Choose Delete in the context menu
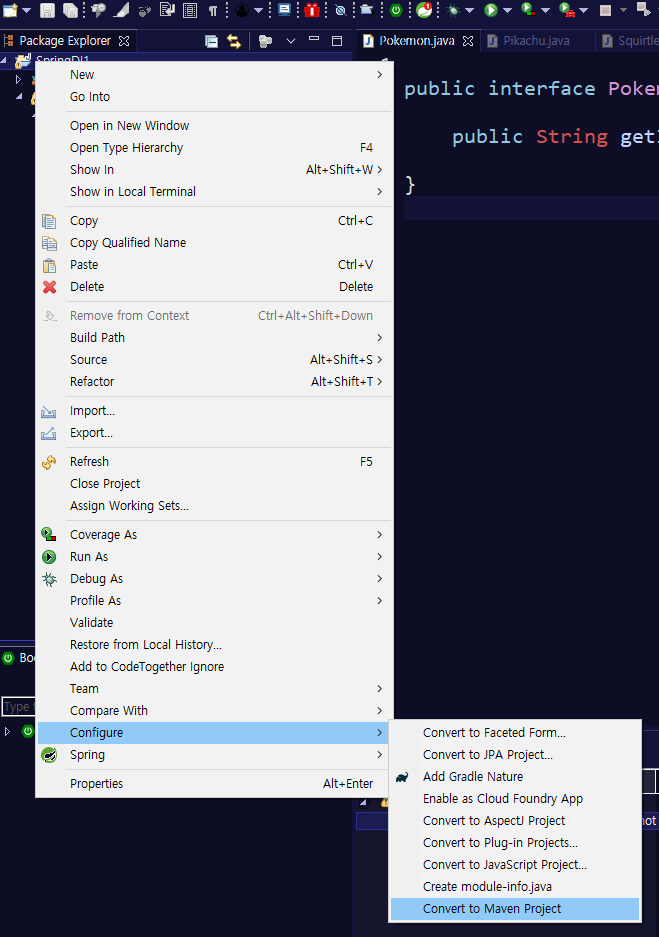The image size is (659, 937). click(x=215, y=287)
